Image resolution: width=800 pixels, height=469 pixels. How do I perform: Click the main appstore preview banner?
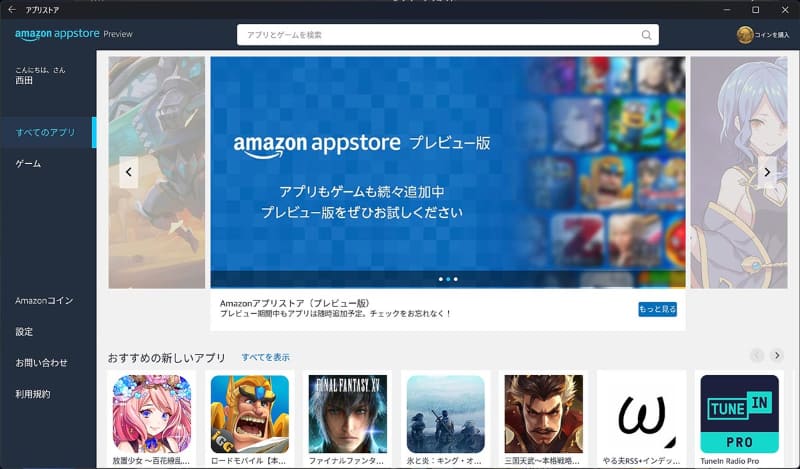tap(448, 172)
